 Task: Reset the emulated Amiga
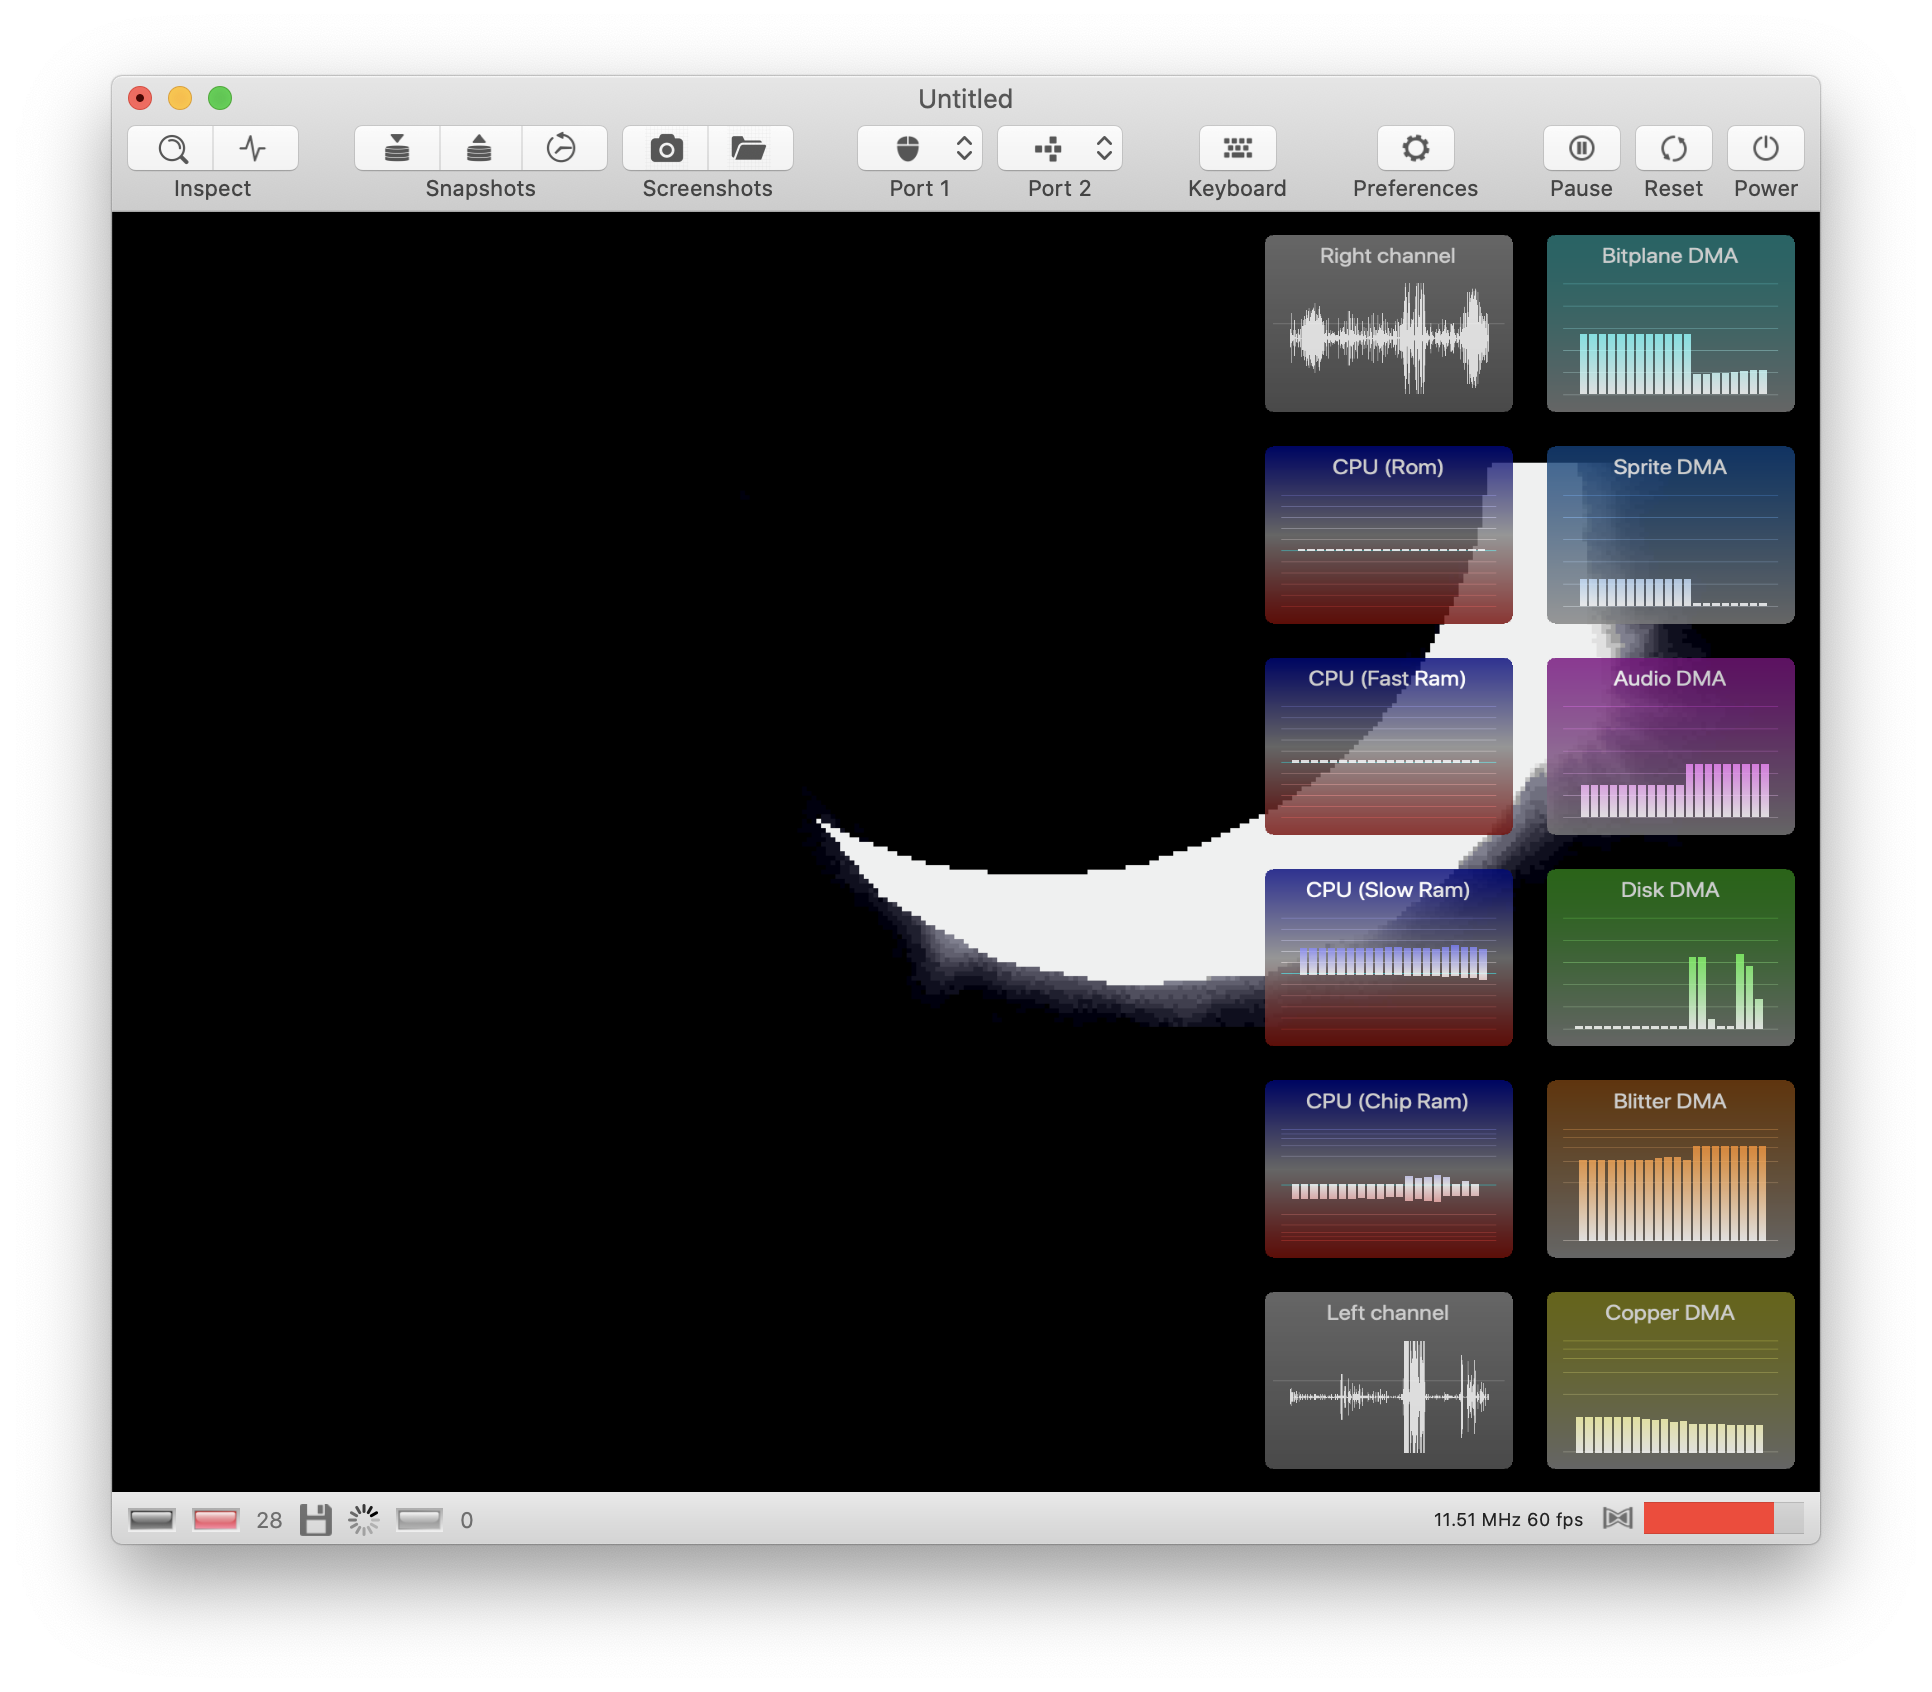tap(1673, 149)
